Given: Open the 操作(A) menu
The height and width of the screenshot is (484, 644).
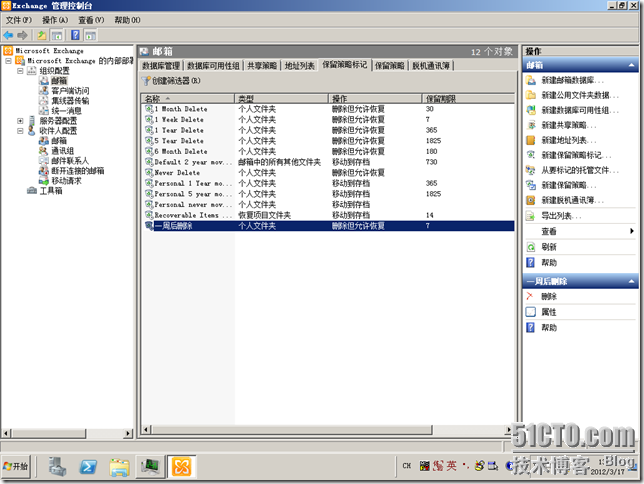Looking at the screenshot, I should tap(55, 20).
